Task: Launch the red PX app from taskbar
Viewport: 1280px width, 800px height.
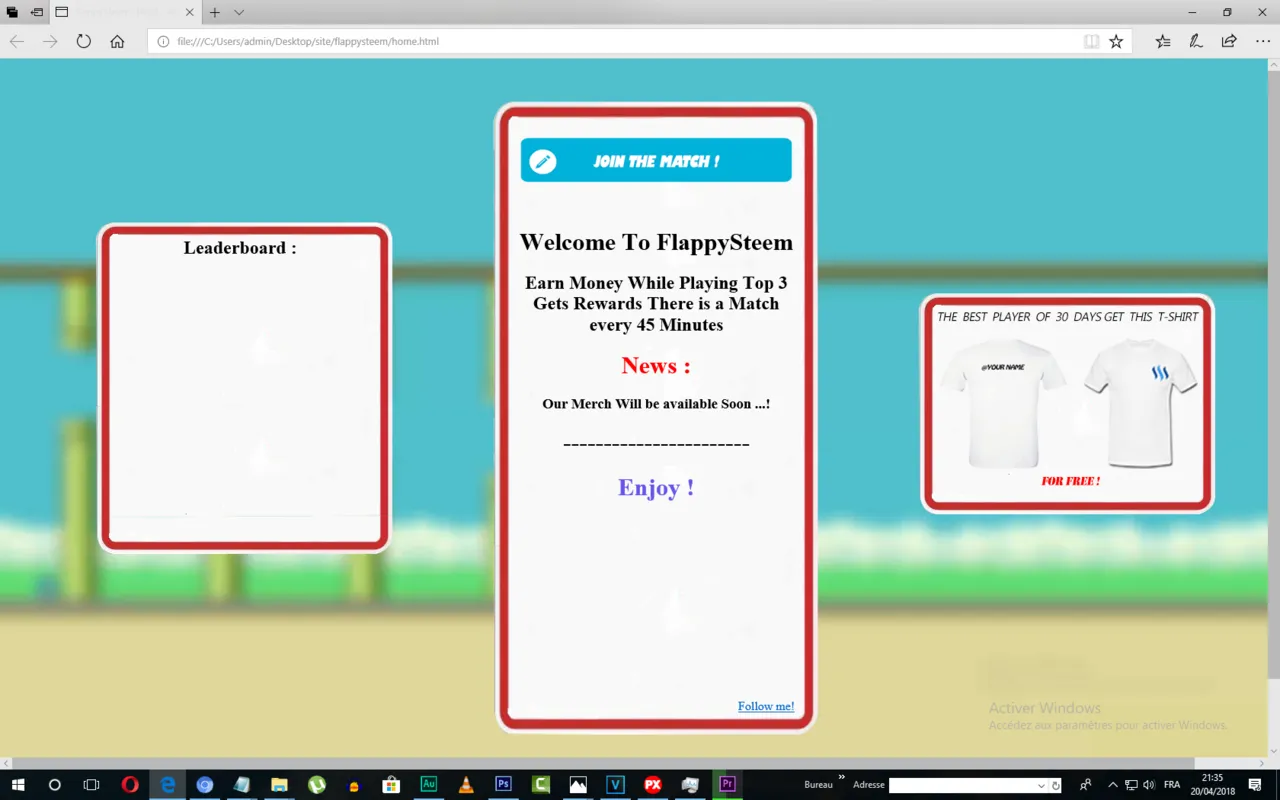Action: pyautogui.click(x=653, y=785)
